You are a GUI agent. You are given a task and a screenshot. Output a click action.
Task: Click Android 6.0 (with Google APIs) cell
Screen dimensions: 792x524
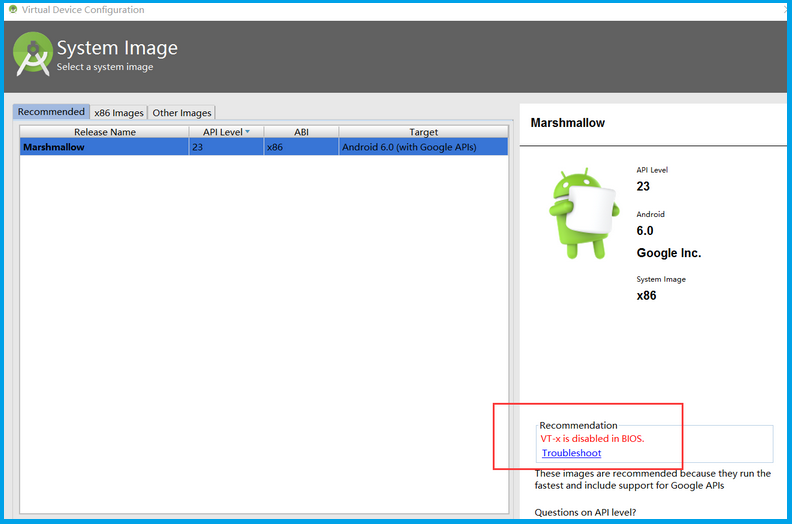point(423,147)
